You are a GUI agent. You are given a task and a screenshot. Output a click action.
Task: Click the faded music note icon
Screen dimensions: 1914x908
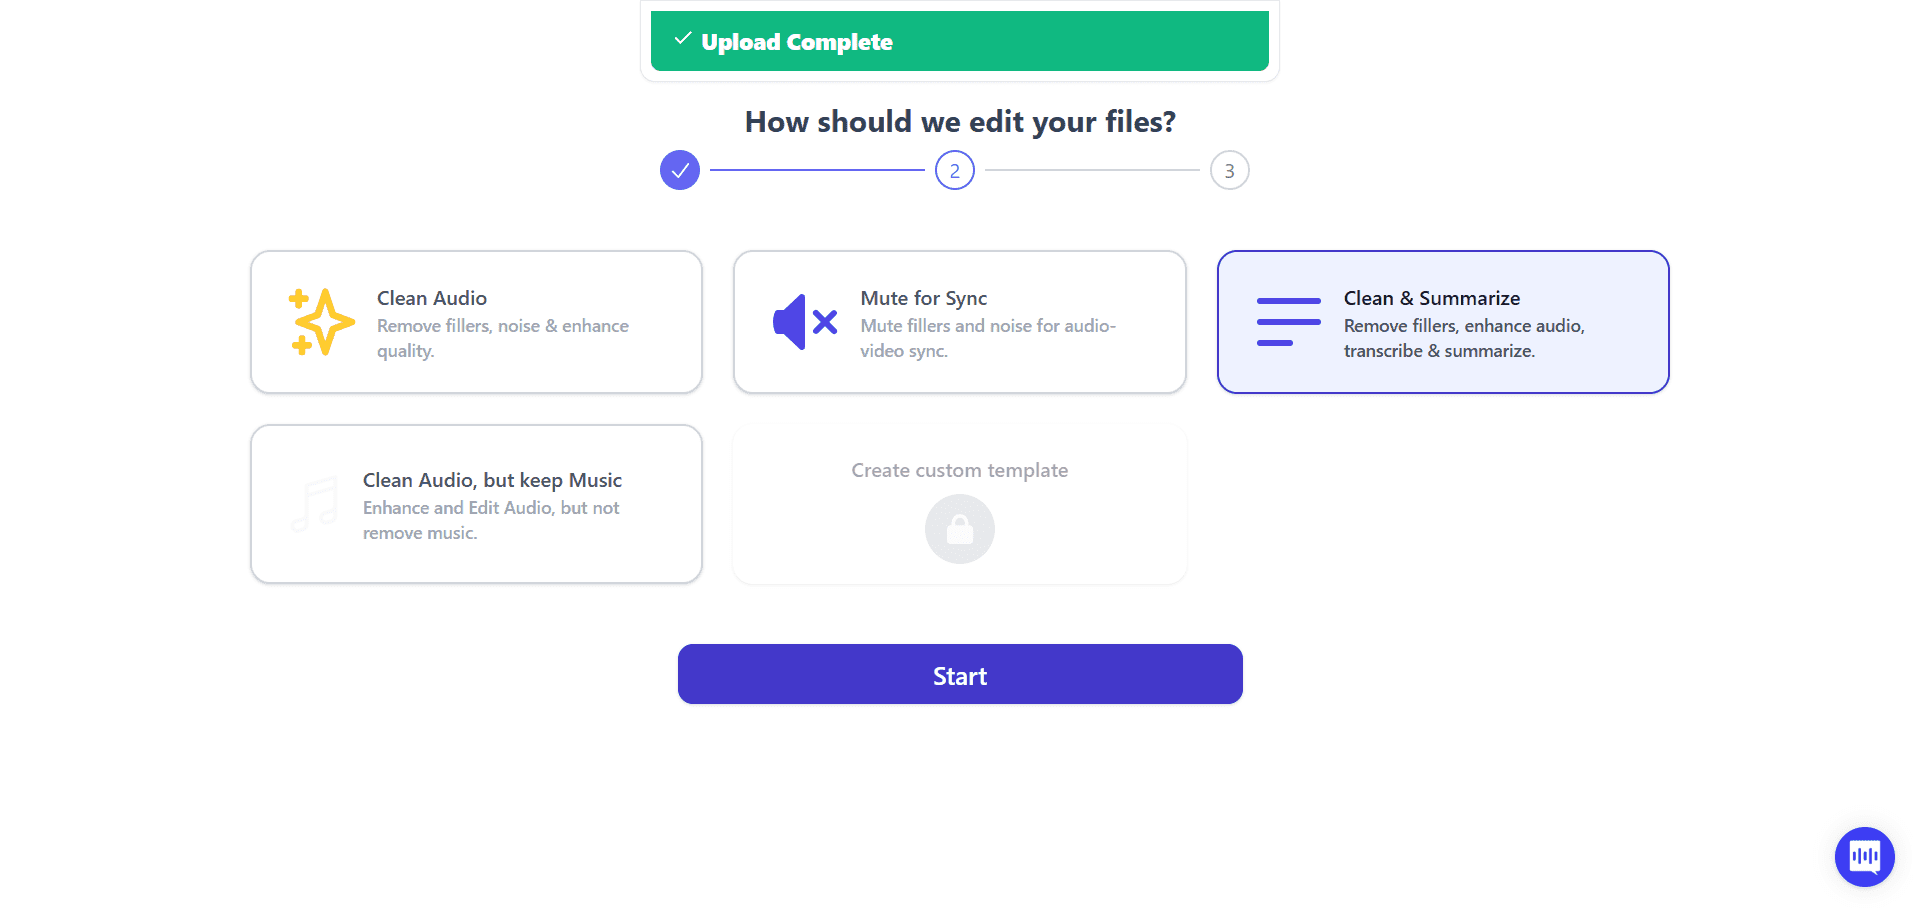click(x=314, y=504)
